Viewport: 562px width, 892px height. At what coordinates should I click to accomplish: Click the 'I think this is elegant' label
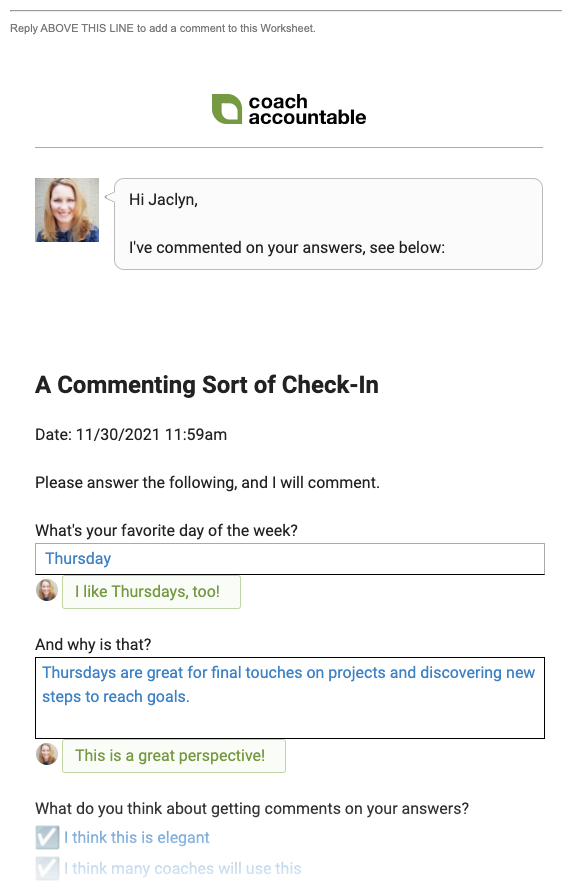pos(137,837)
